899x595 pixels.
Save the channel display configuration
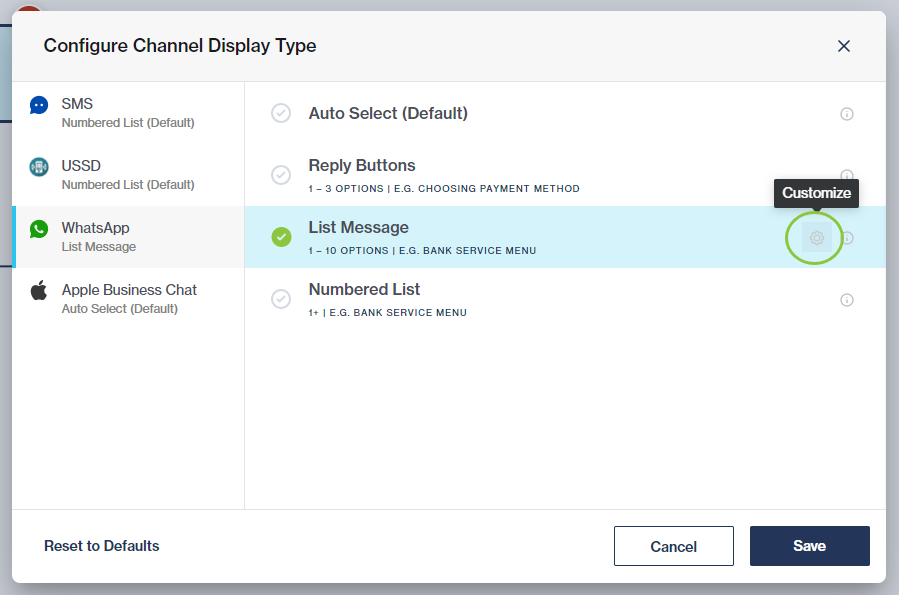coord(809,546)
